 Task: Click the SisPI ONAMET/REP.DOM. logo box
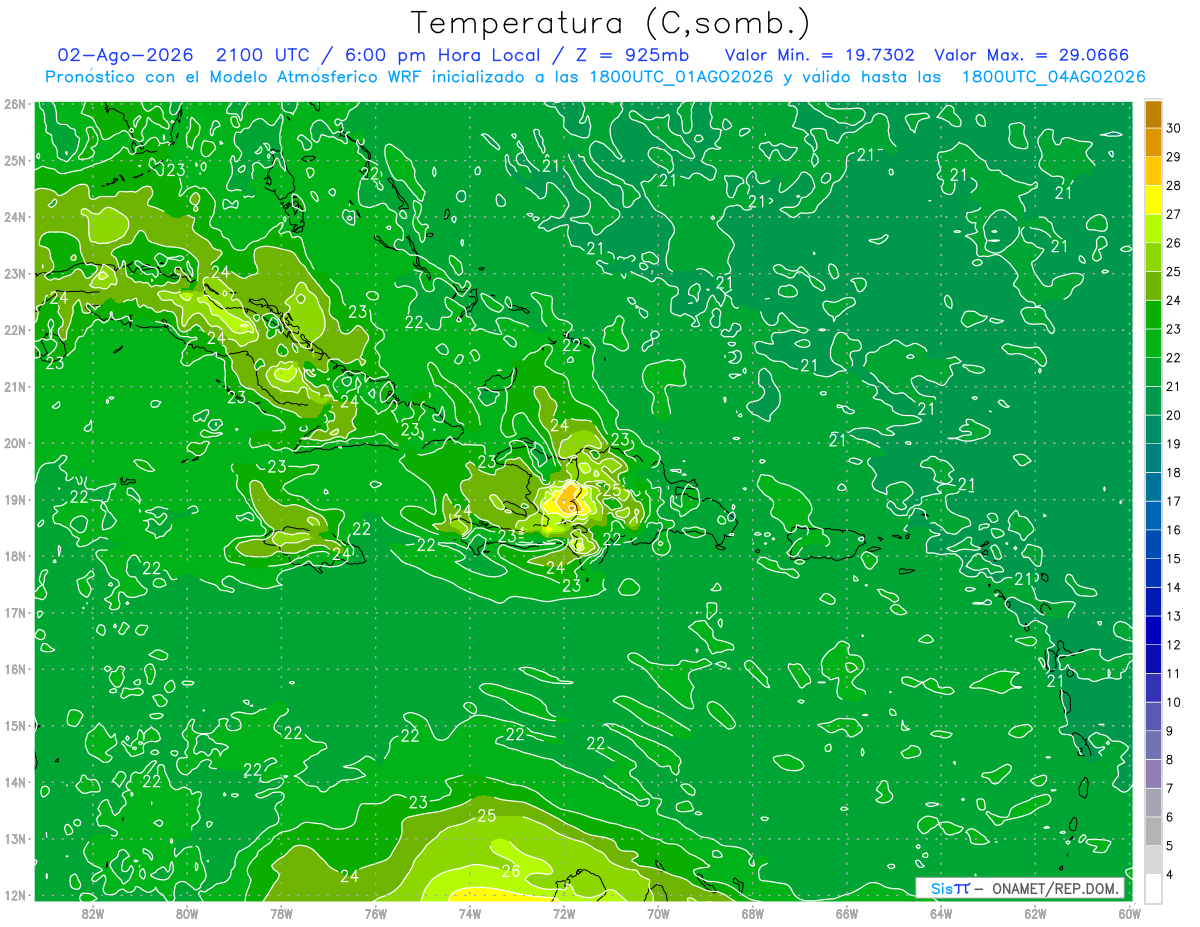click(x=1019, y=888)
